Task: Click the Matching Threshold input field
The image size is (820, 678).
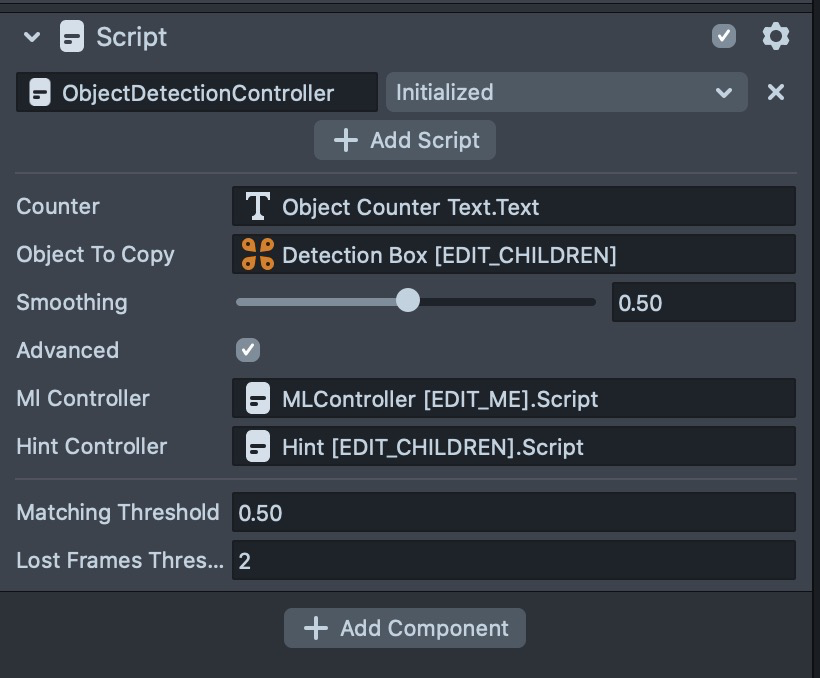Action: coord(513,513)
